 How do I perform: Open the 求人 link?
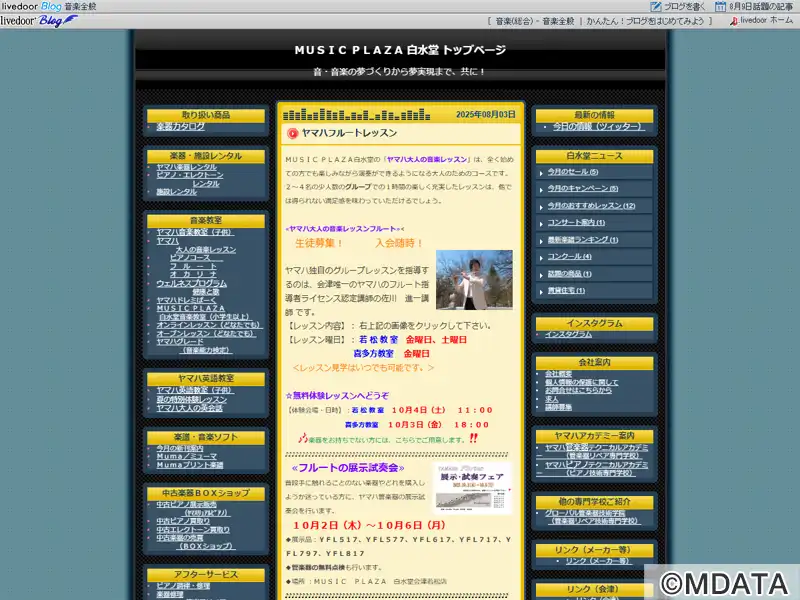(x=552, y=399)
